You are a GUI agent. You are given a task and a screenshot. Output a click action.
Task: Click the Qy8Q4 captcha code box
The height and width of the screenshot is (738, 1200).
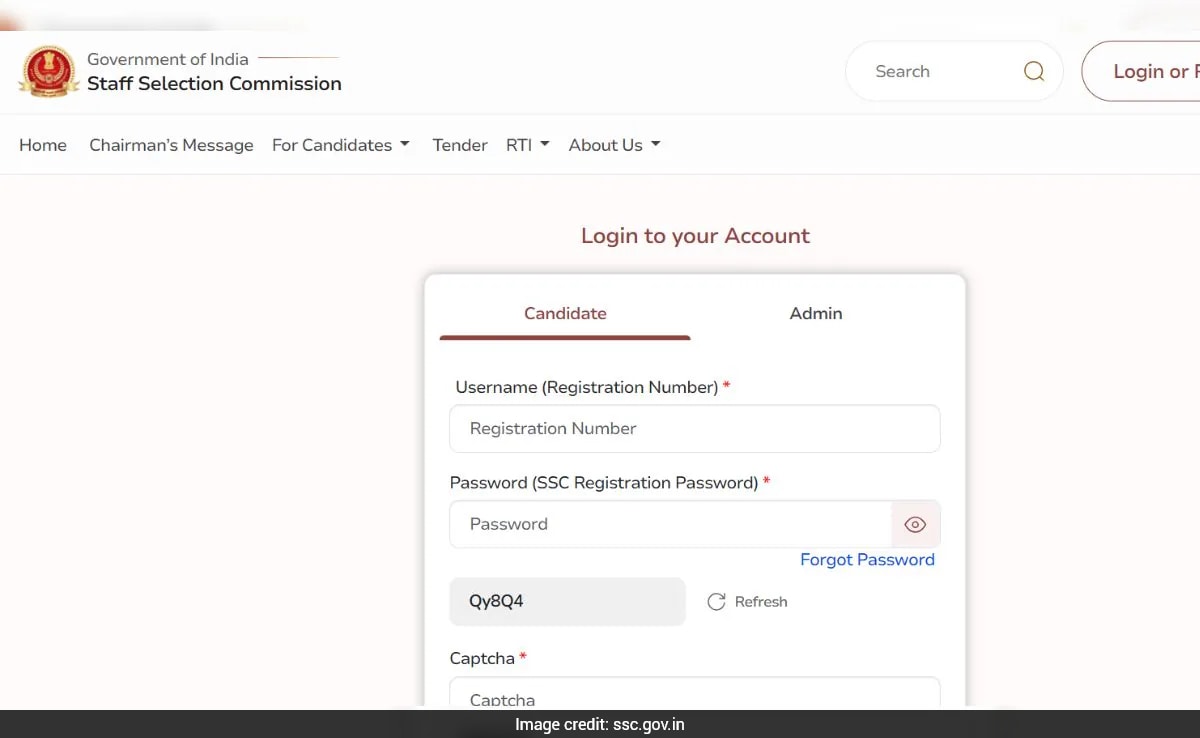click(x=568, y=602)
